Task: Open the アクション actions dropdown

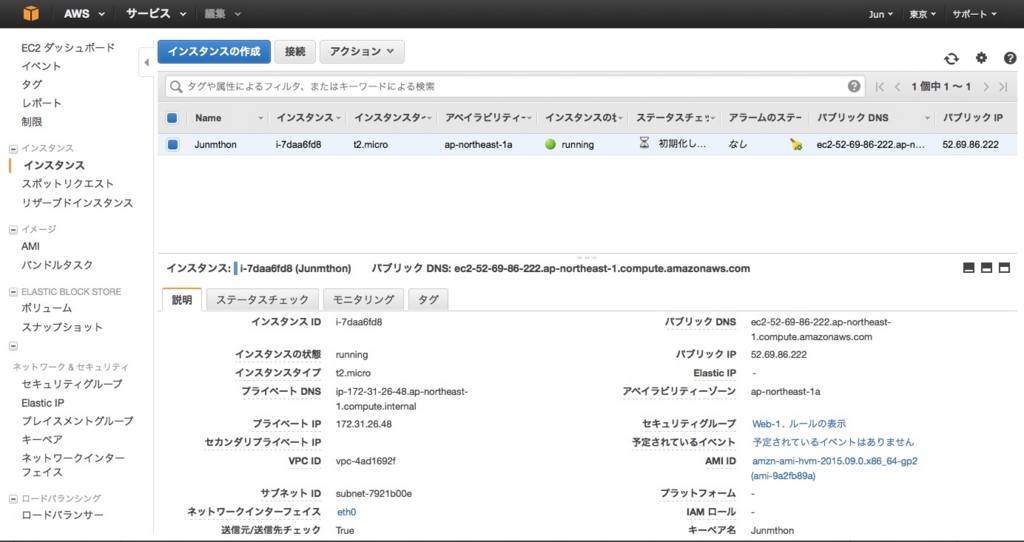Action: 362,52
